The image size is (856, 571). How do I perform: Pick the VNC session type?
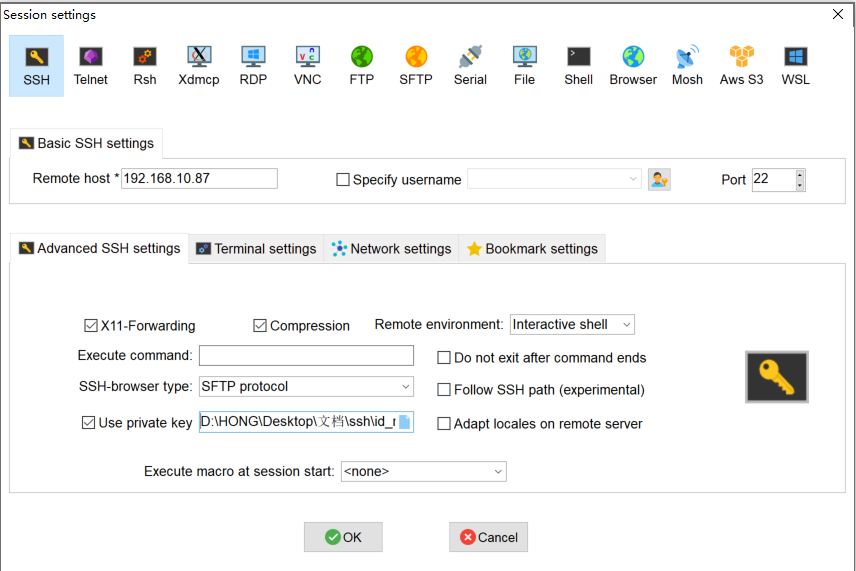(x=307, y=66)
